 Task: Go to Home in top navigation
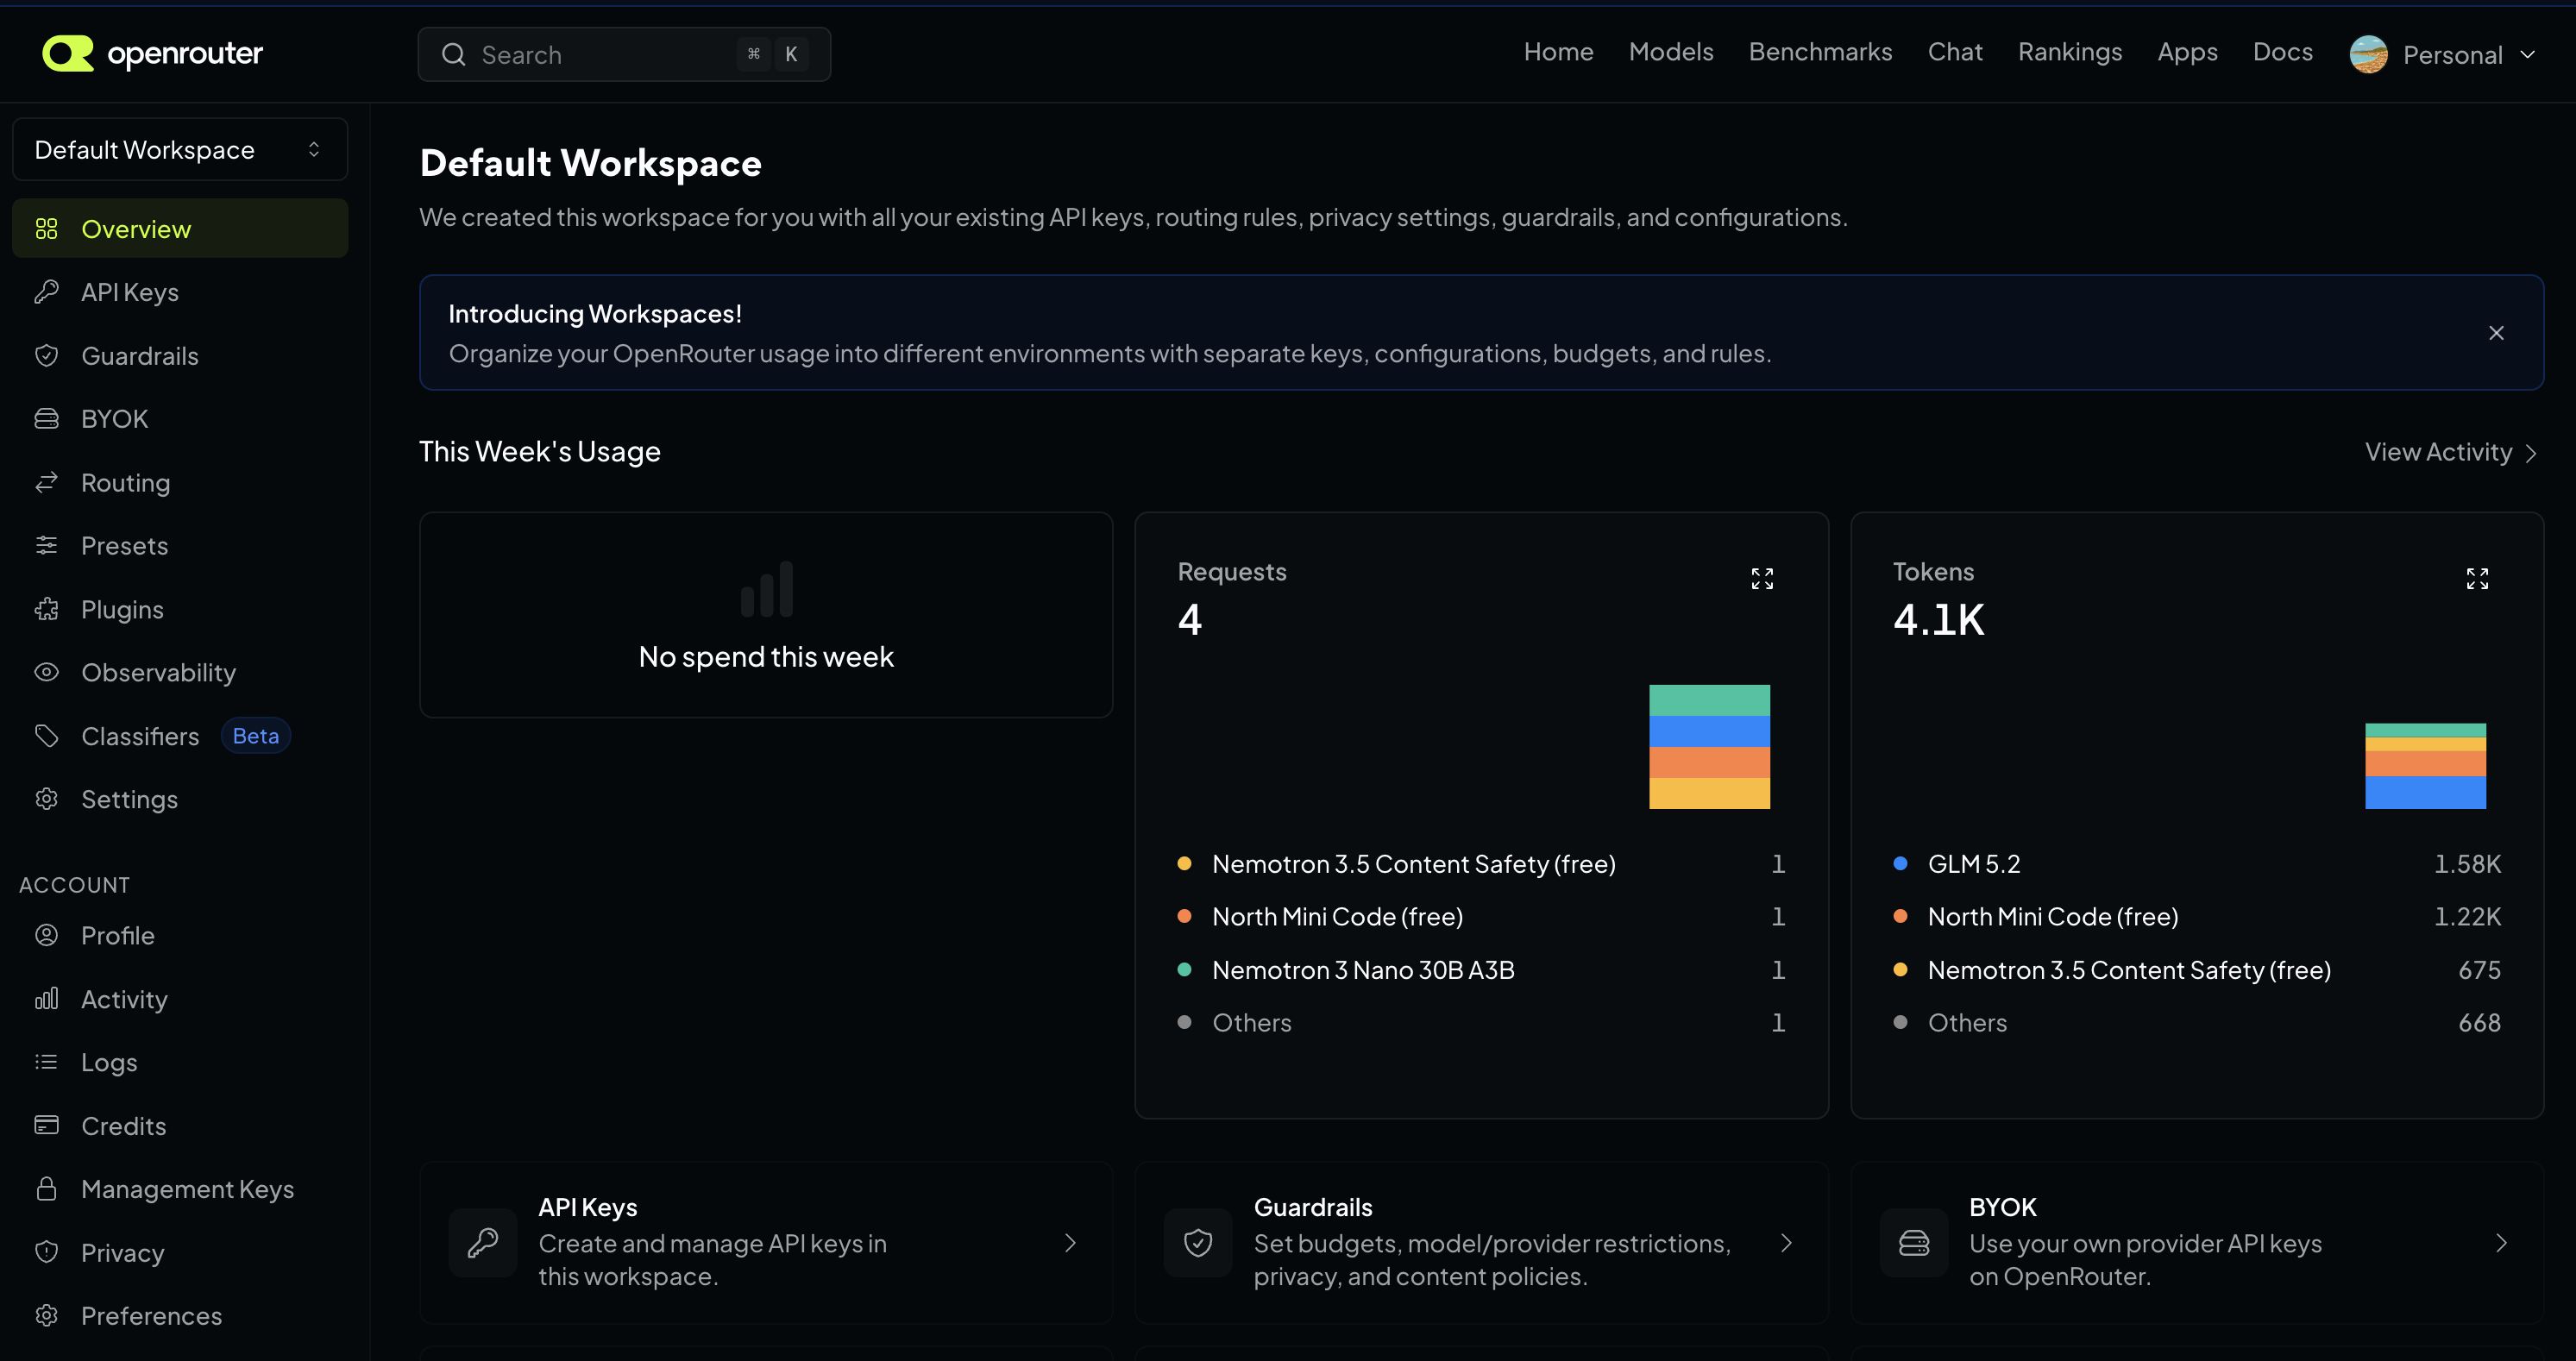pyautogui.click(x=1558, y=52)
